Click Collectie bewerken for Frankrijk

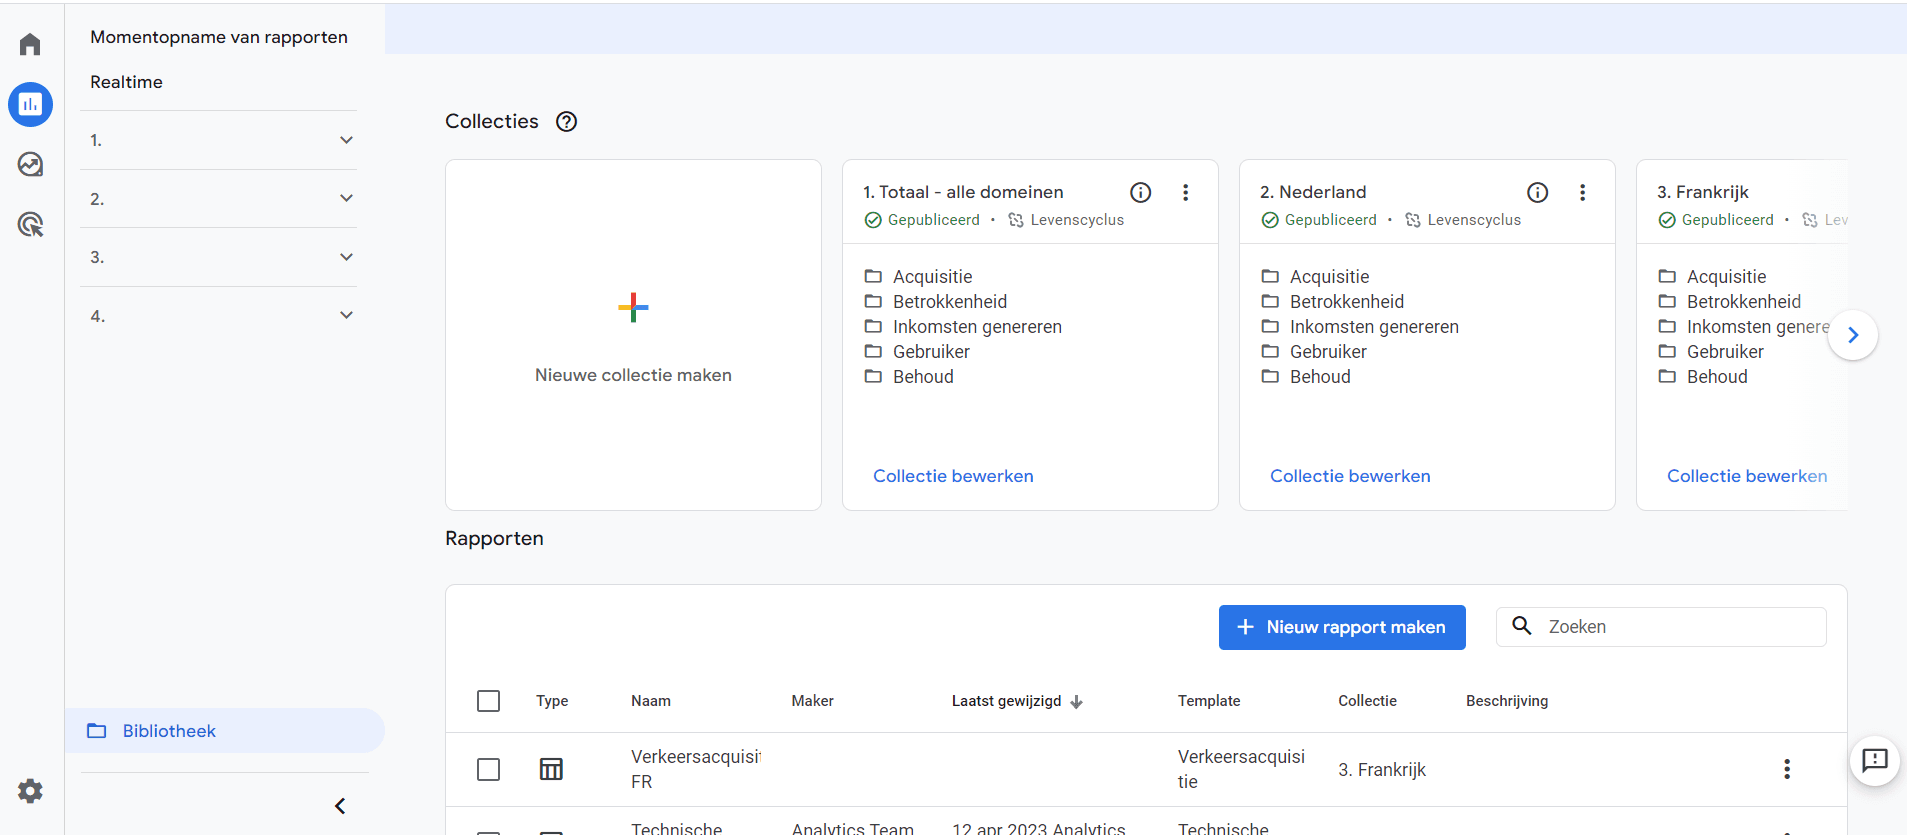click(1747, 476)
